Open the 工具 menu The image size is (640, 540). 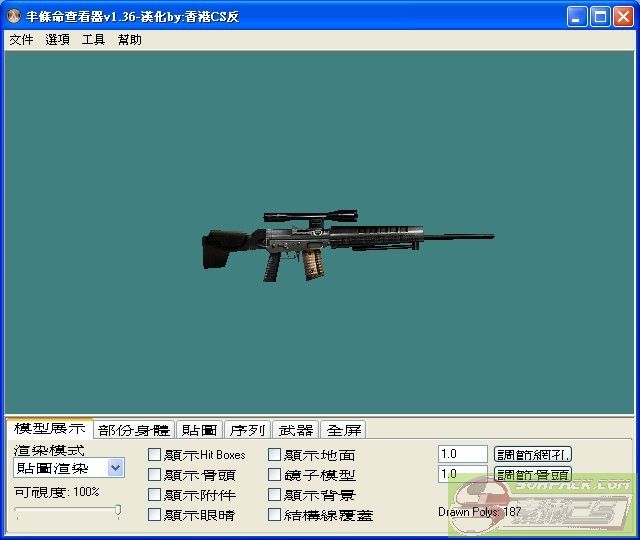point(93,40)
